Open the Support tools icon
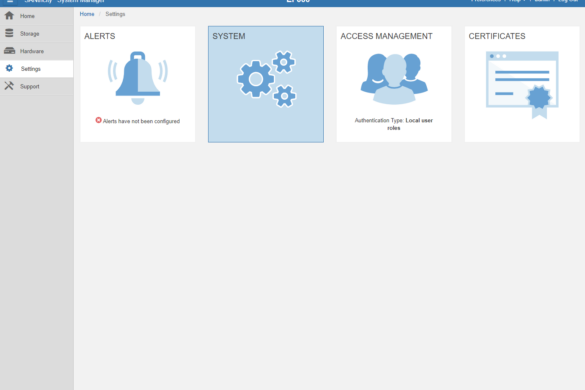This screenshot has height=390, width=585. click(x=9, y=86)
